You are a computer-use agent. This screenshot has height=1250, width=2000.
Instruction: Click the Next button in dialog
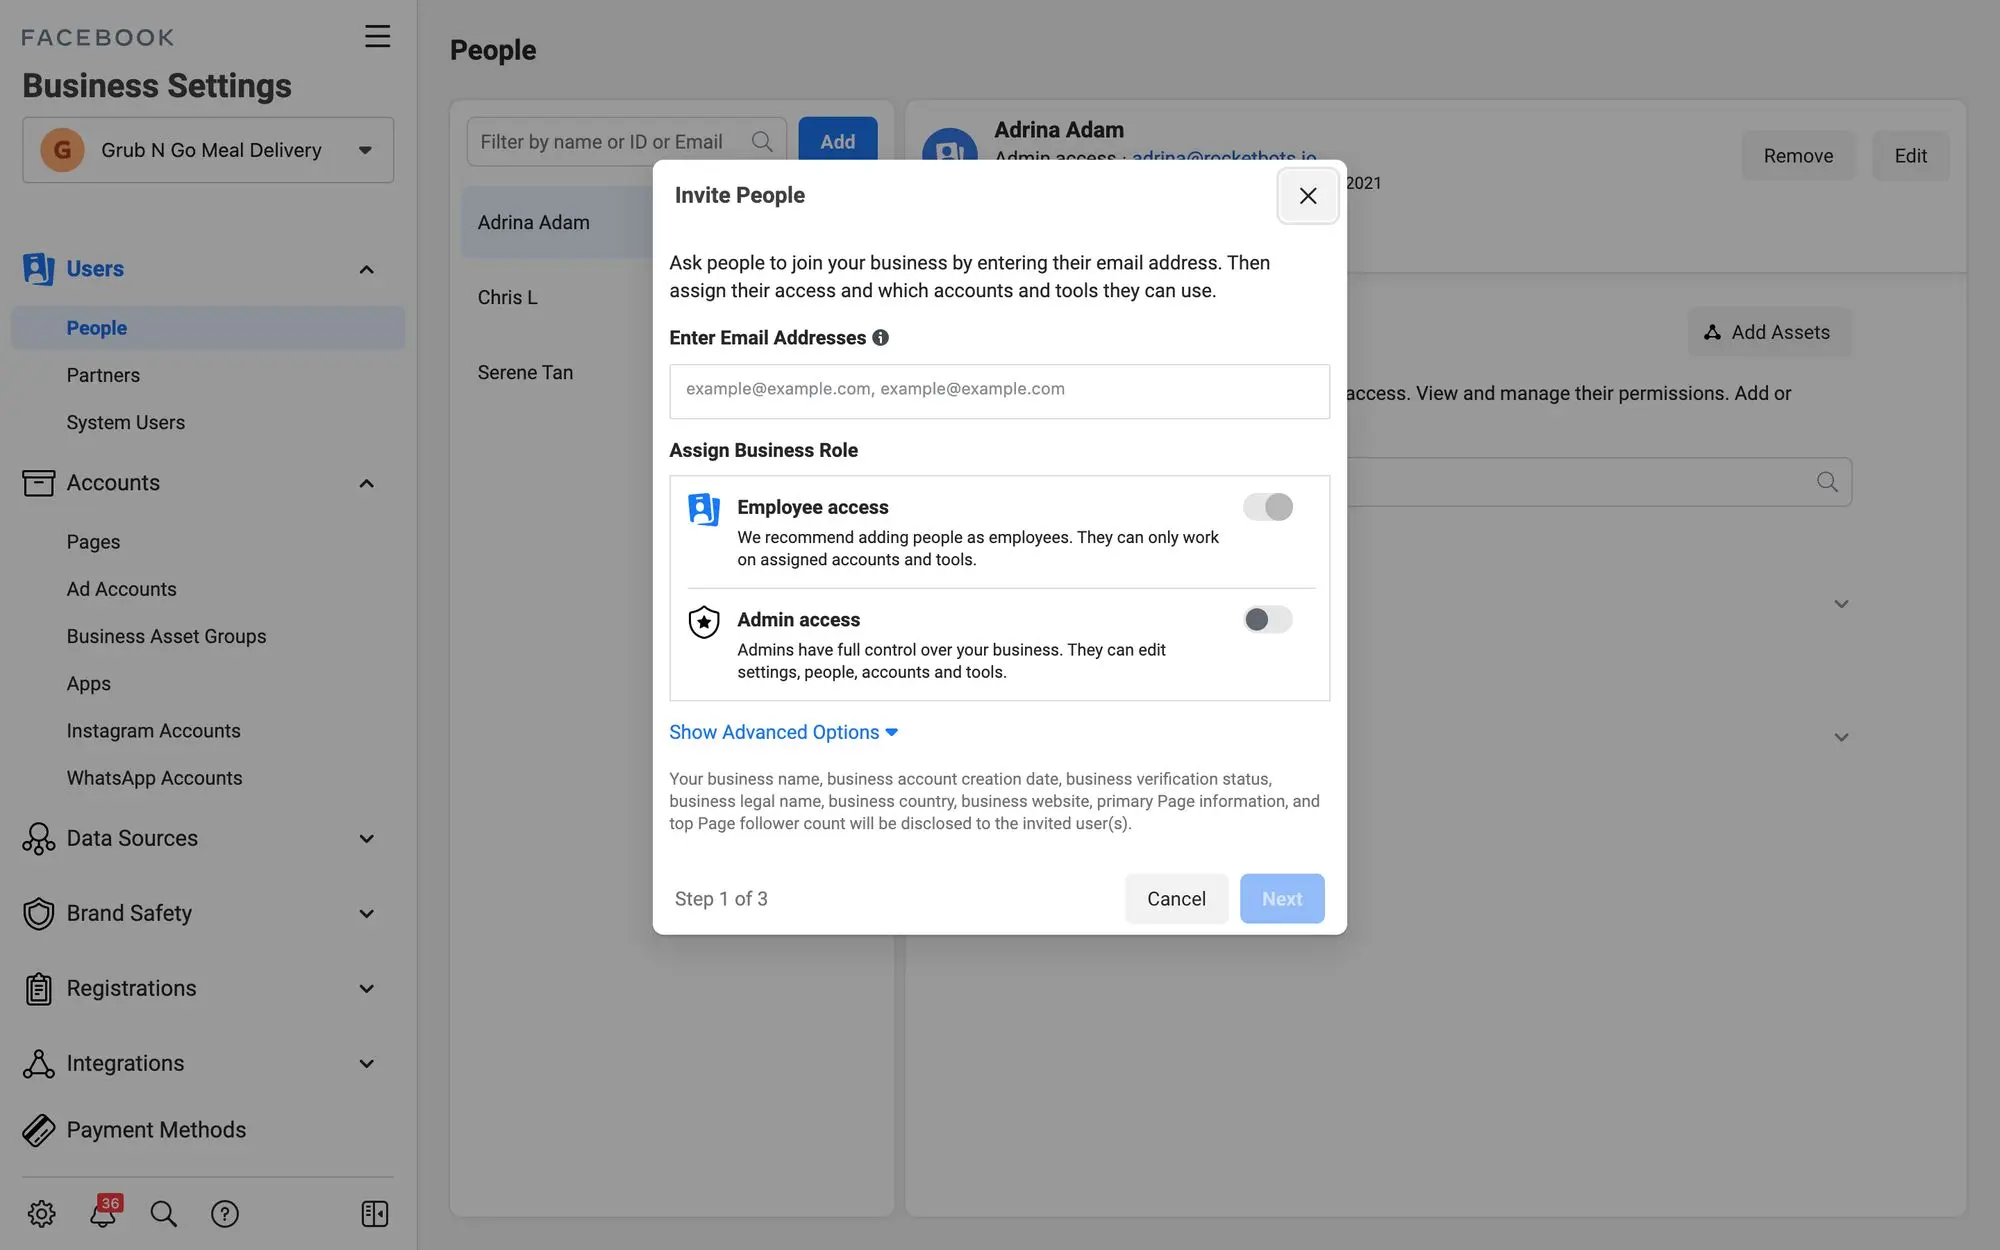(1282, 899)
